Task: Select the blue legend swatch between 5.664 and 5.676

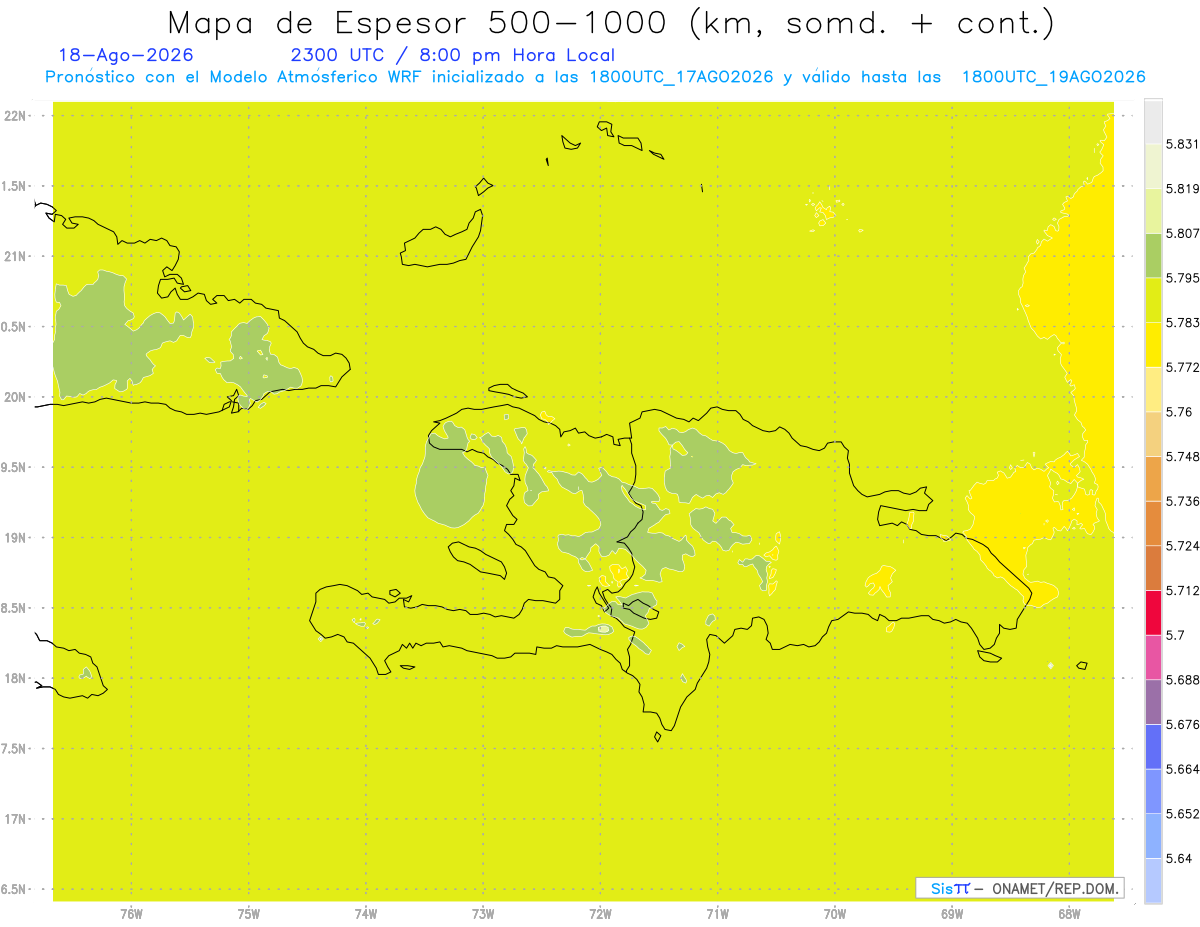Action: (x=1153, y=746)
